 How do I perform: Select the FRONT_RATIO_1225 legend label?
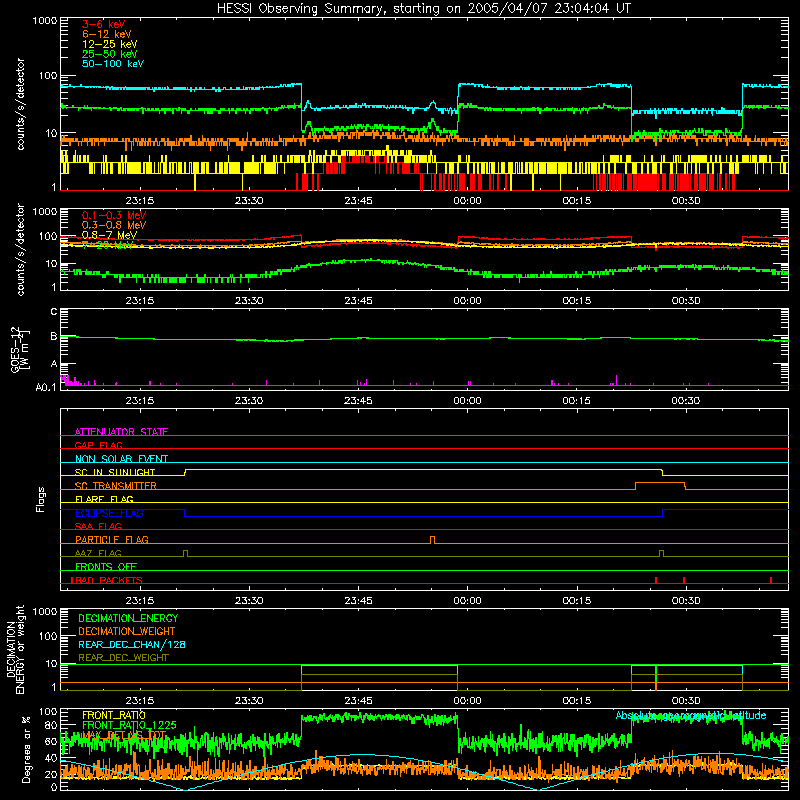(x=129, y=725)
